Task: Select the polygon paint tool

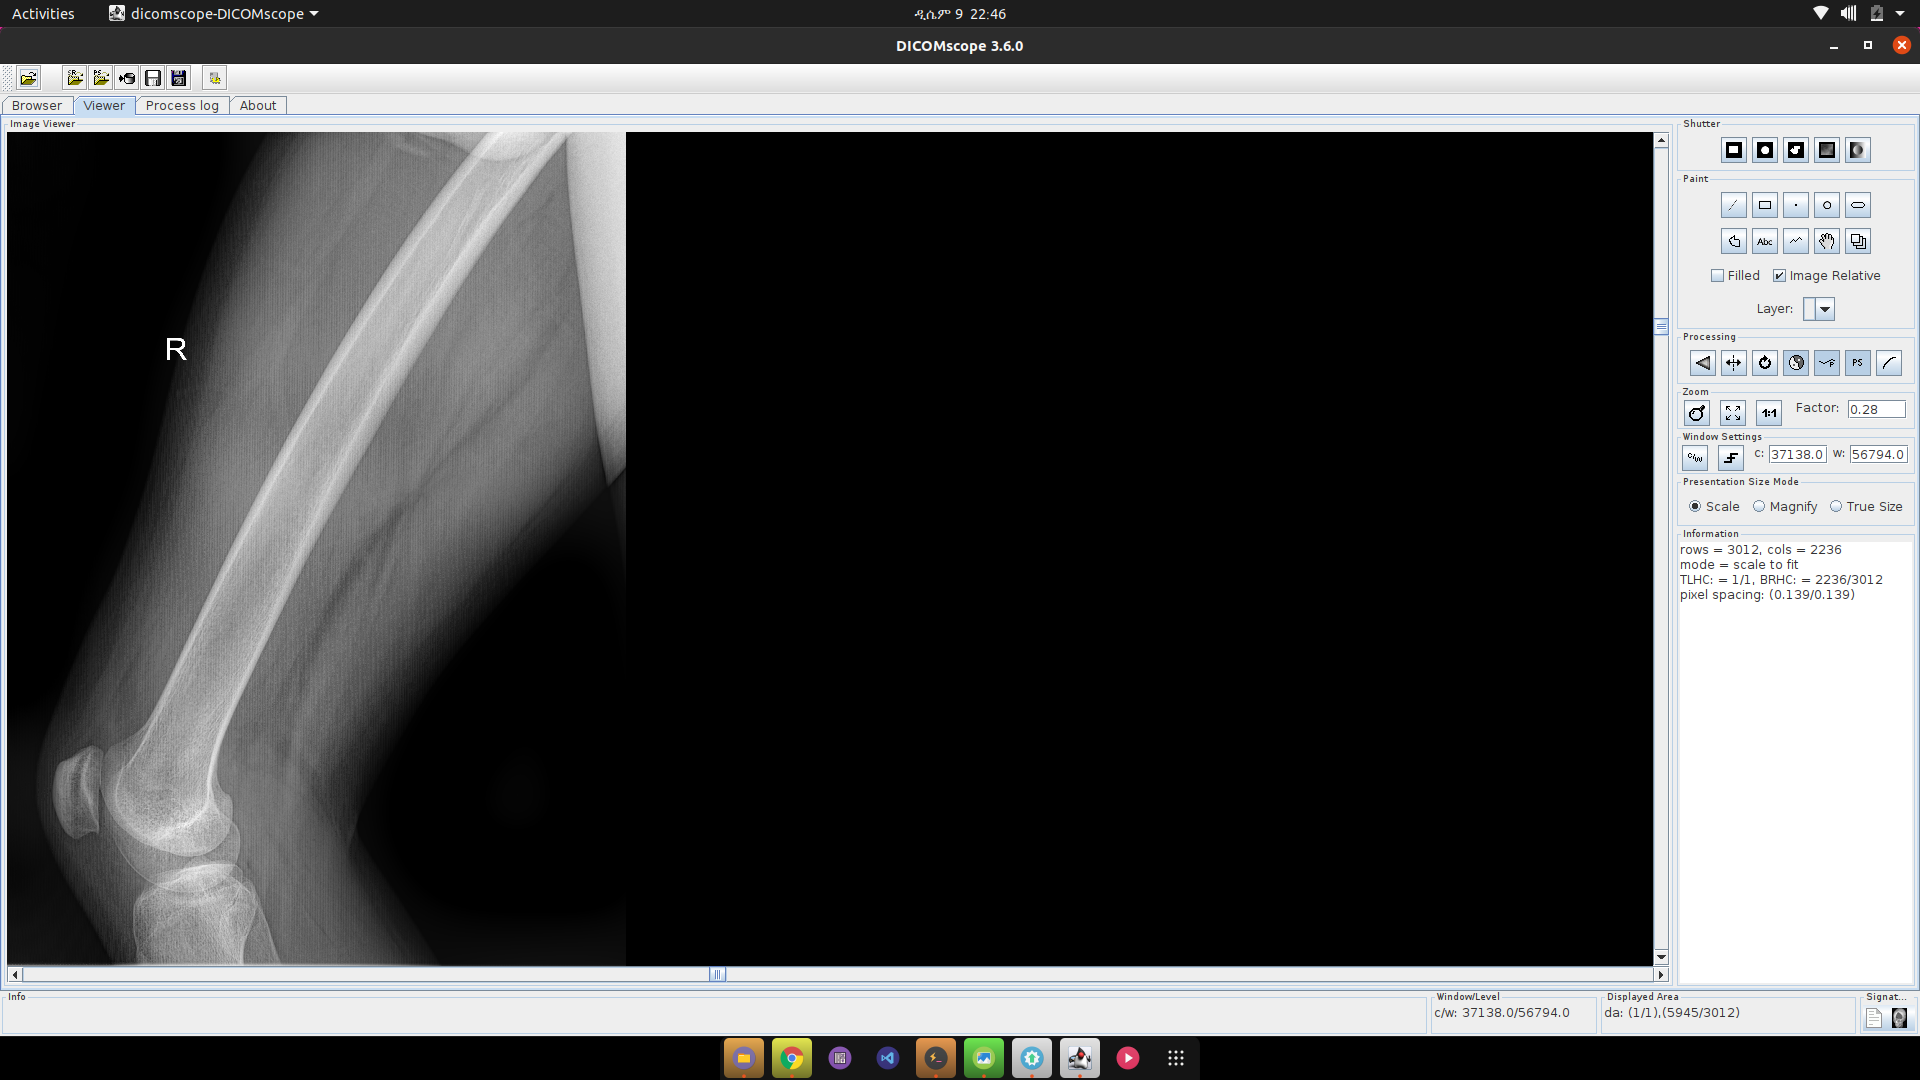Action: [x=1734, y=241]
